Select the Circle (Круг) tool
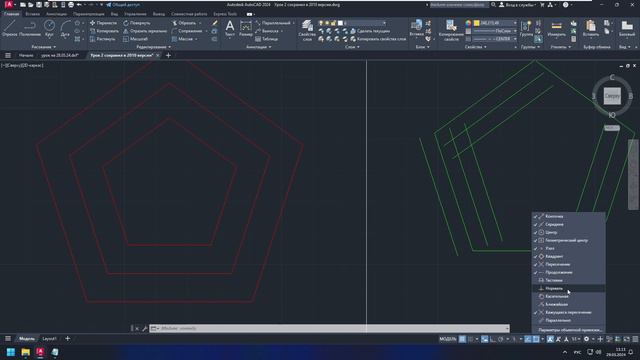This screenshot has height=360, width=640. tap(49, 29)
